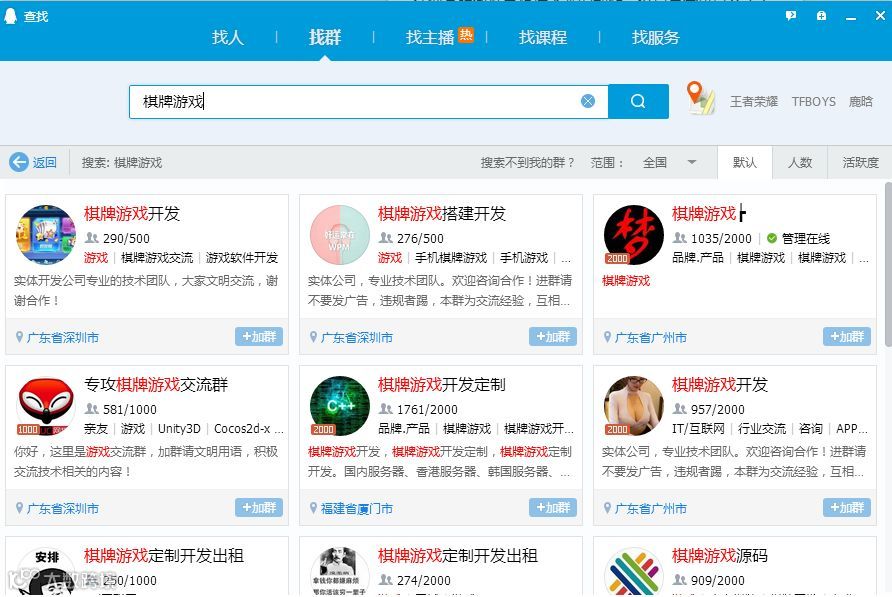This screenshot has height=597, width=892.
Task: Open colorful stripes avatar of 棋牌游戏源码
Action: (634, 571)
